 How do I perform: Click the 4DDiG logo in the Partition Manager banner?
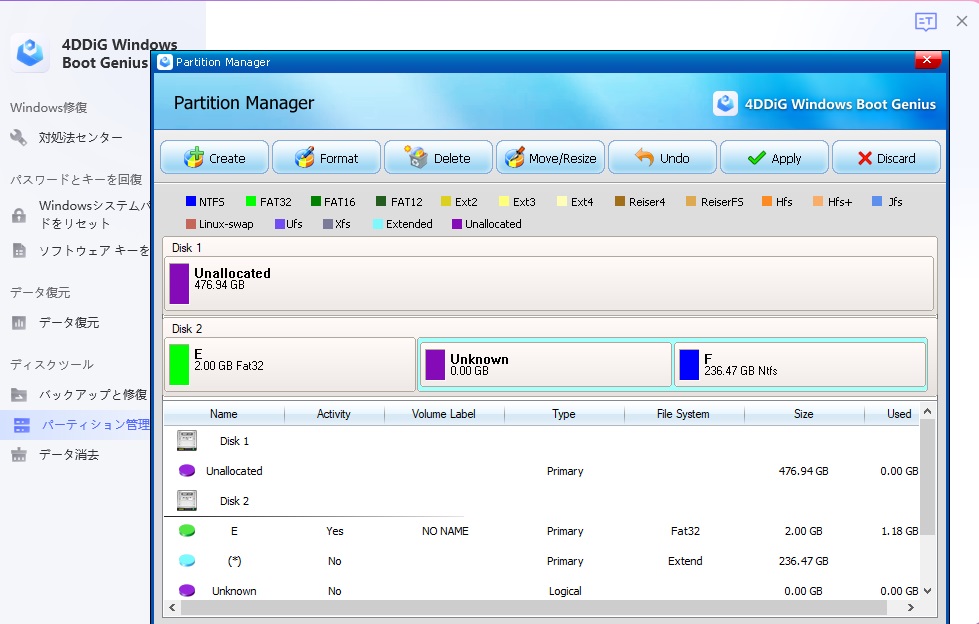726,104
